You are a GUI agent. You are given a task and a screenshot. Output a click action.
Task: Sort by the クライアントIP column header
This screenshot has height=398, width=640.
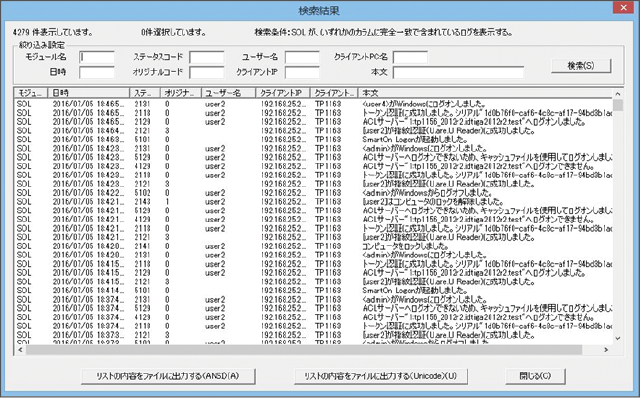(x=283, y=93)
